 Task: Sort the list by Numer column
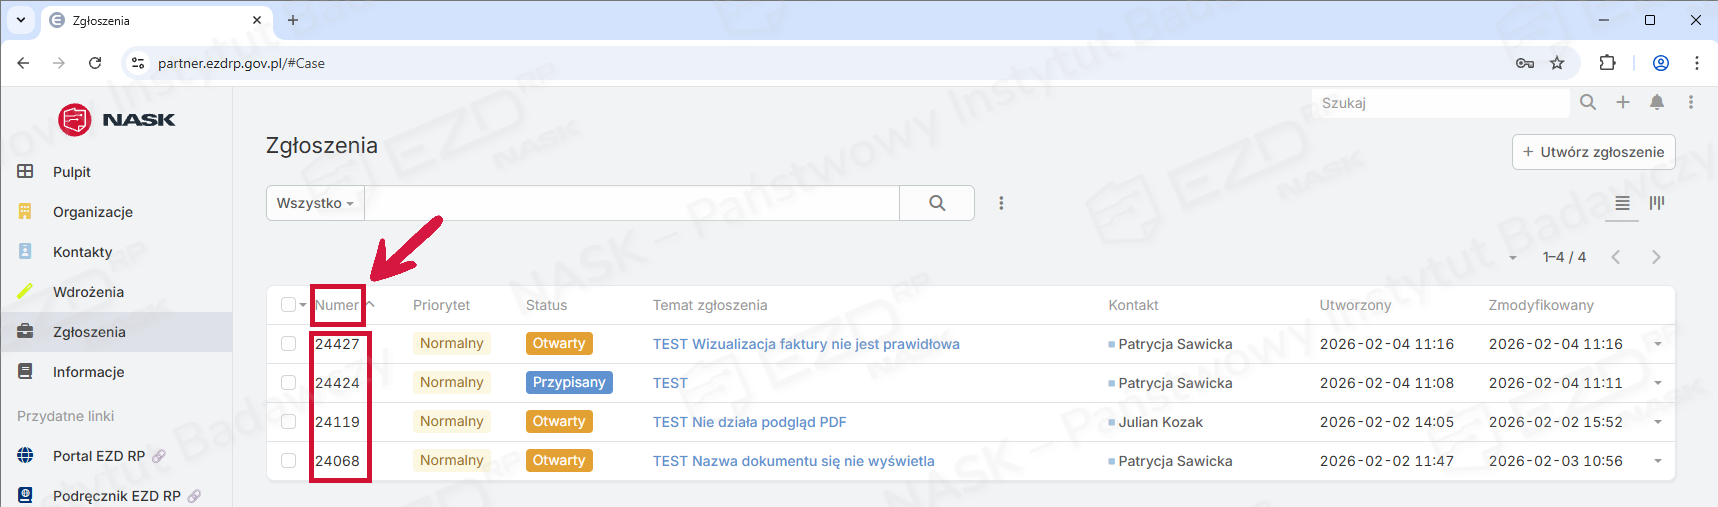pyautogui.click(x=337, y=305)
